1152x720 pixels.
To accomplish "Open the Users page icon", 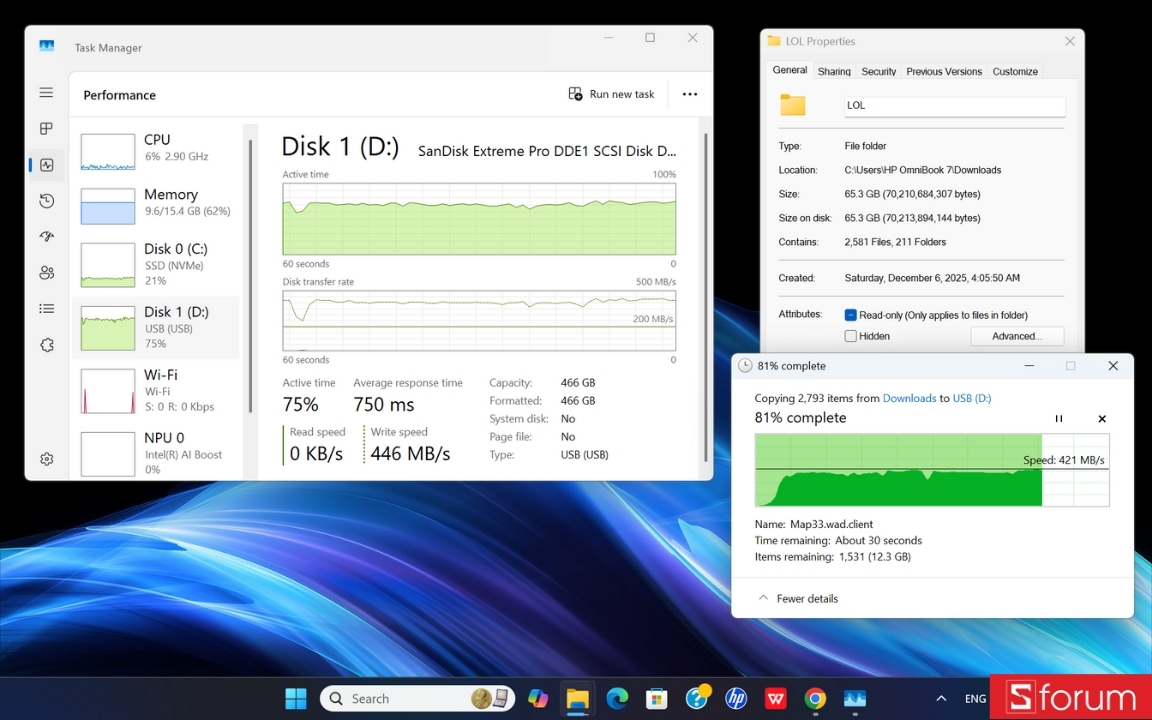I will click(46, 273).
